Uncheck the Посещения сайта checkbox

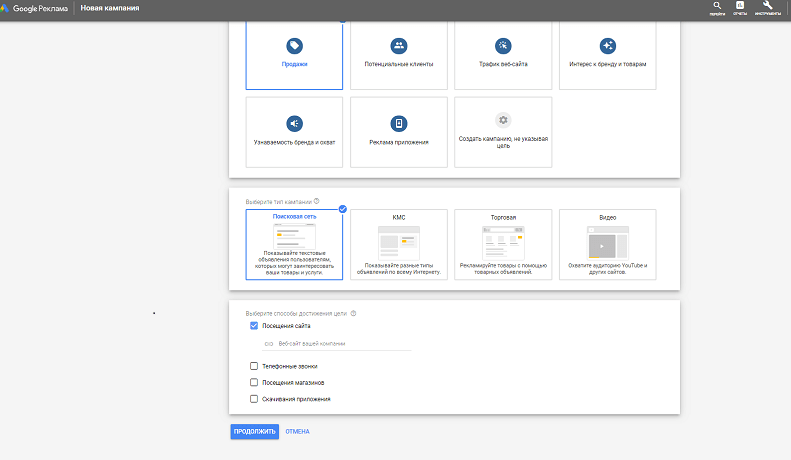point(254,325)
